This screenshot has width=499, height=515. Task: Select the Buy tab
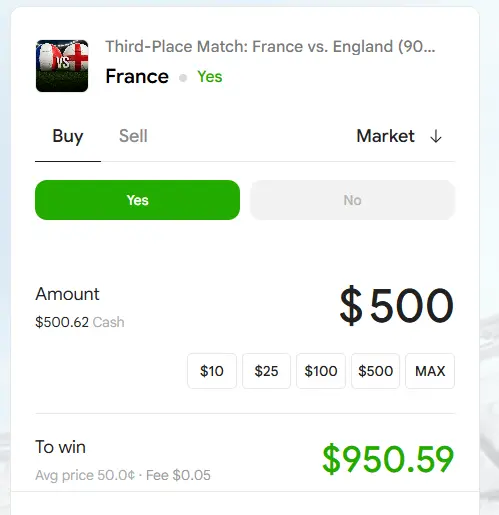coord(68,136)
